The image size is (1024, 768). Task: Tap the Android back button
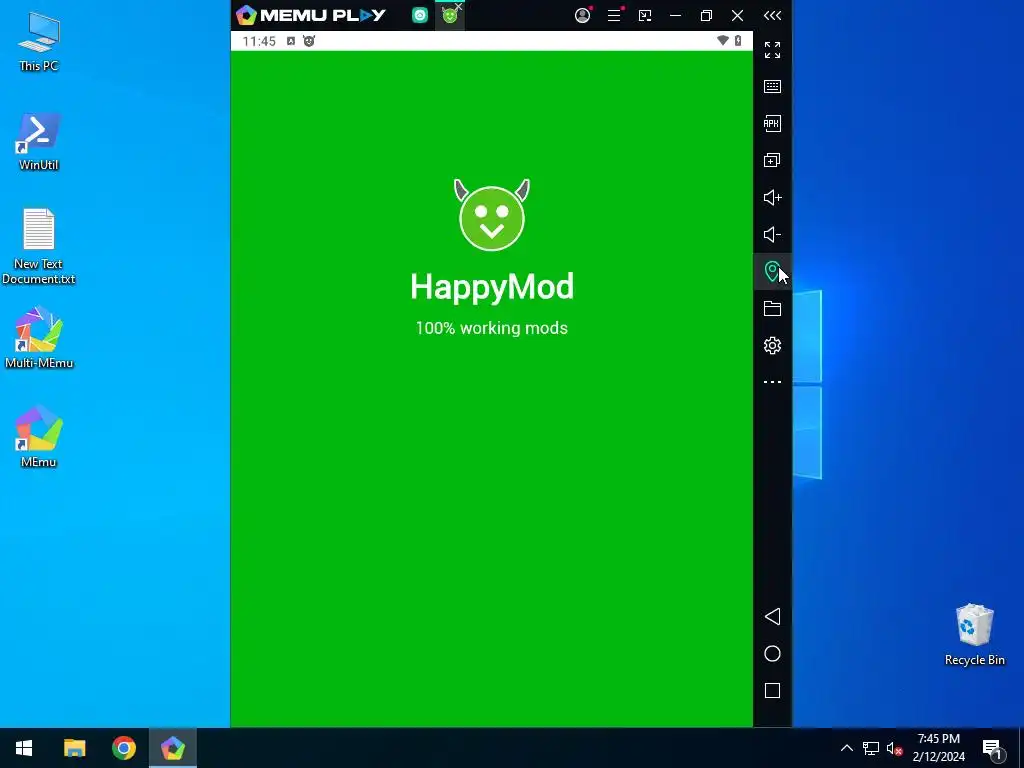click(x=773, y=616)
